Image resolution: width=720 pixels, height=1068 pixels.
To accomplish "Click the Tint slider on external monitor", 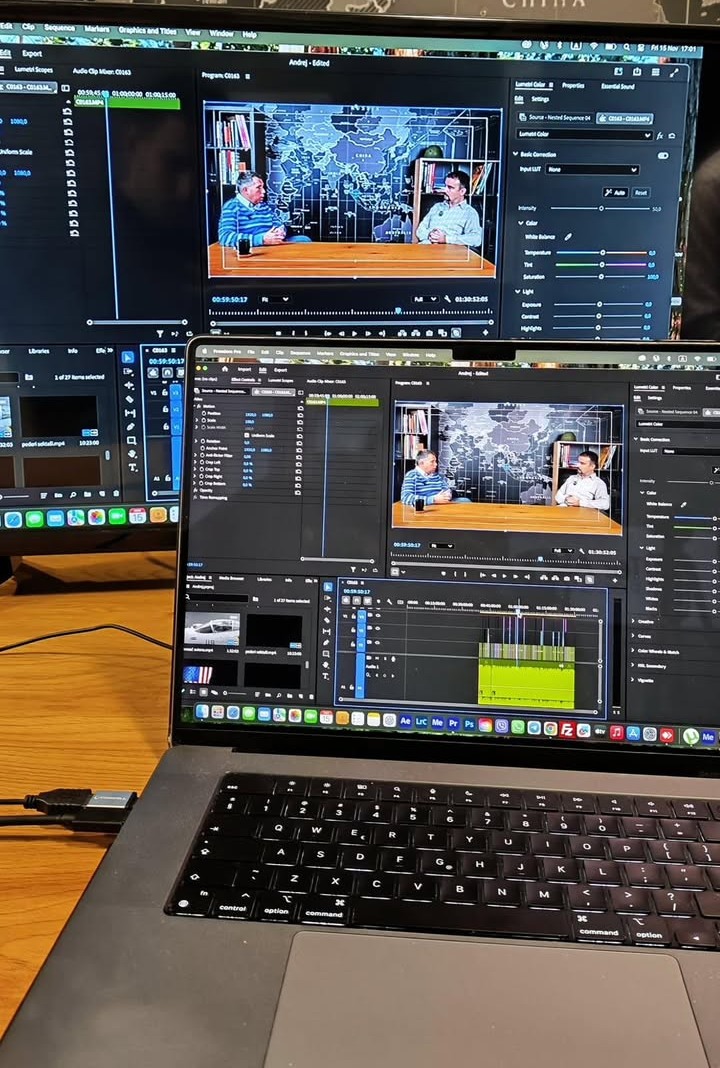I will [x=601, y=265].
